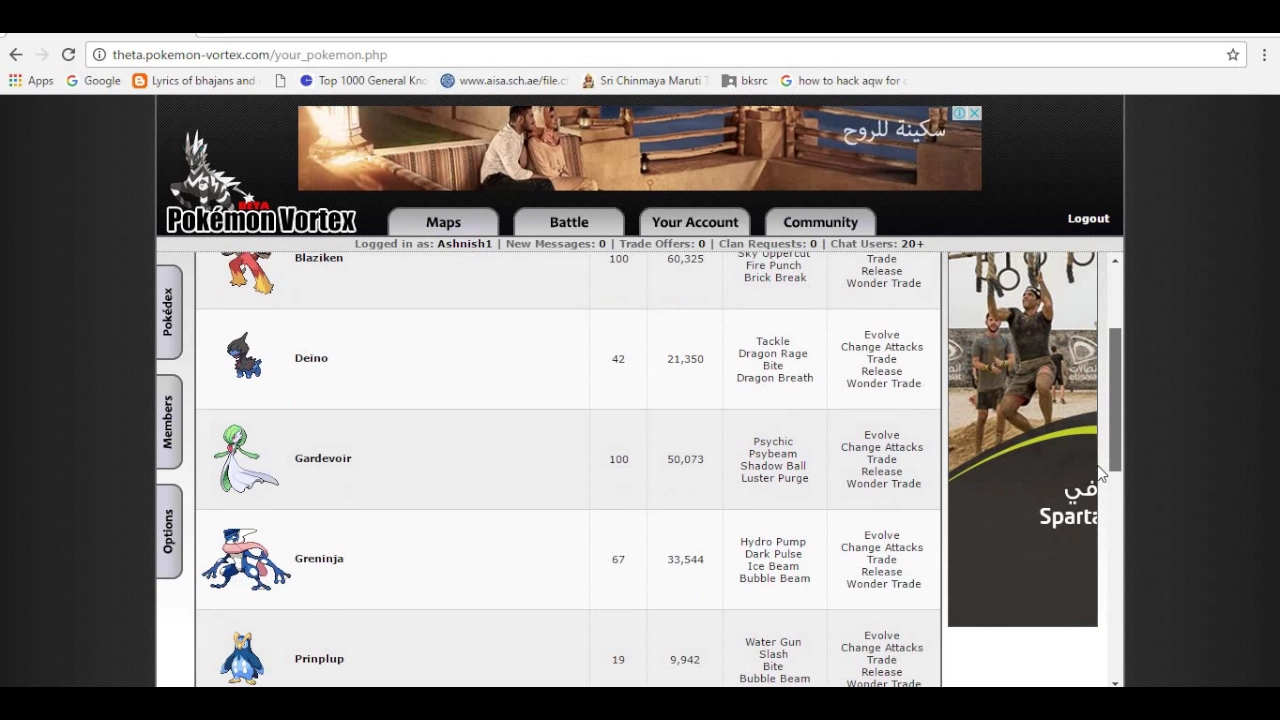Click Change Attacks for Prinplup
The image size is (1280, 720).
882,647
